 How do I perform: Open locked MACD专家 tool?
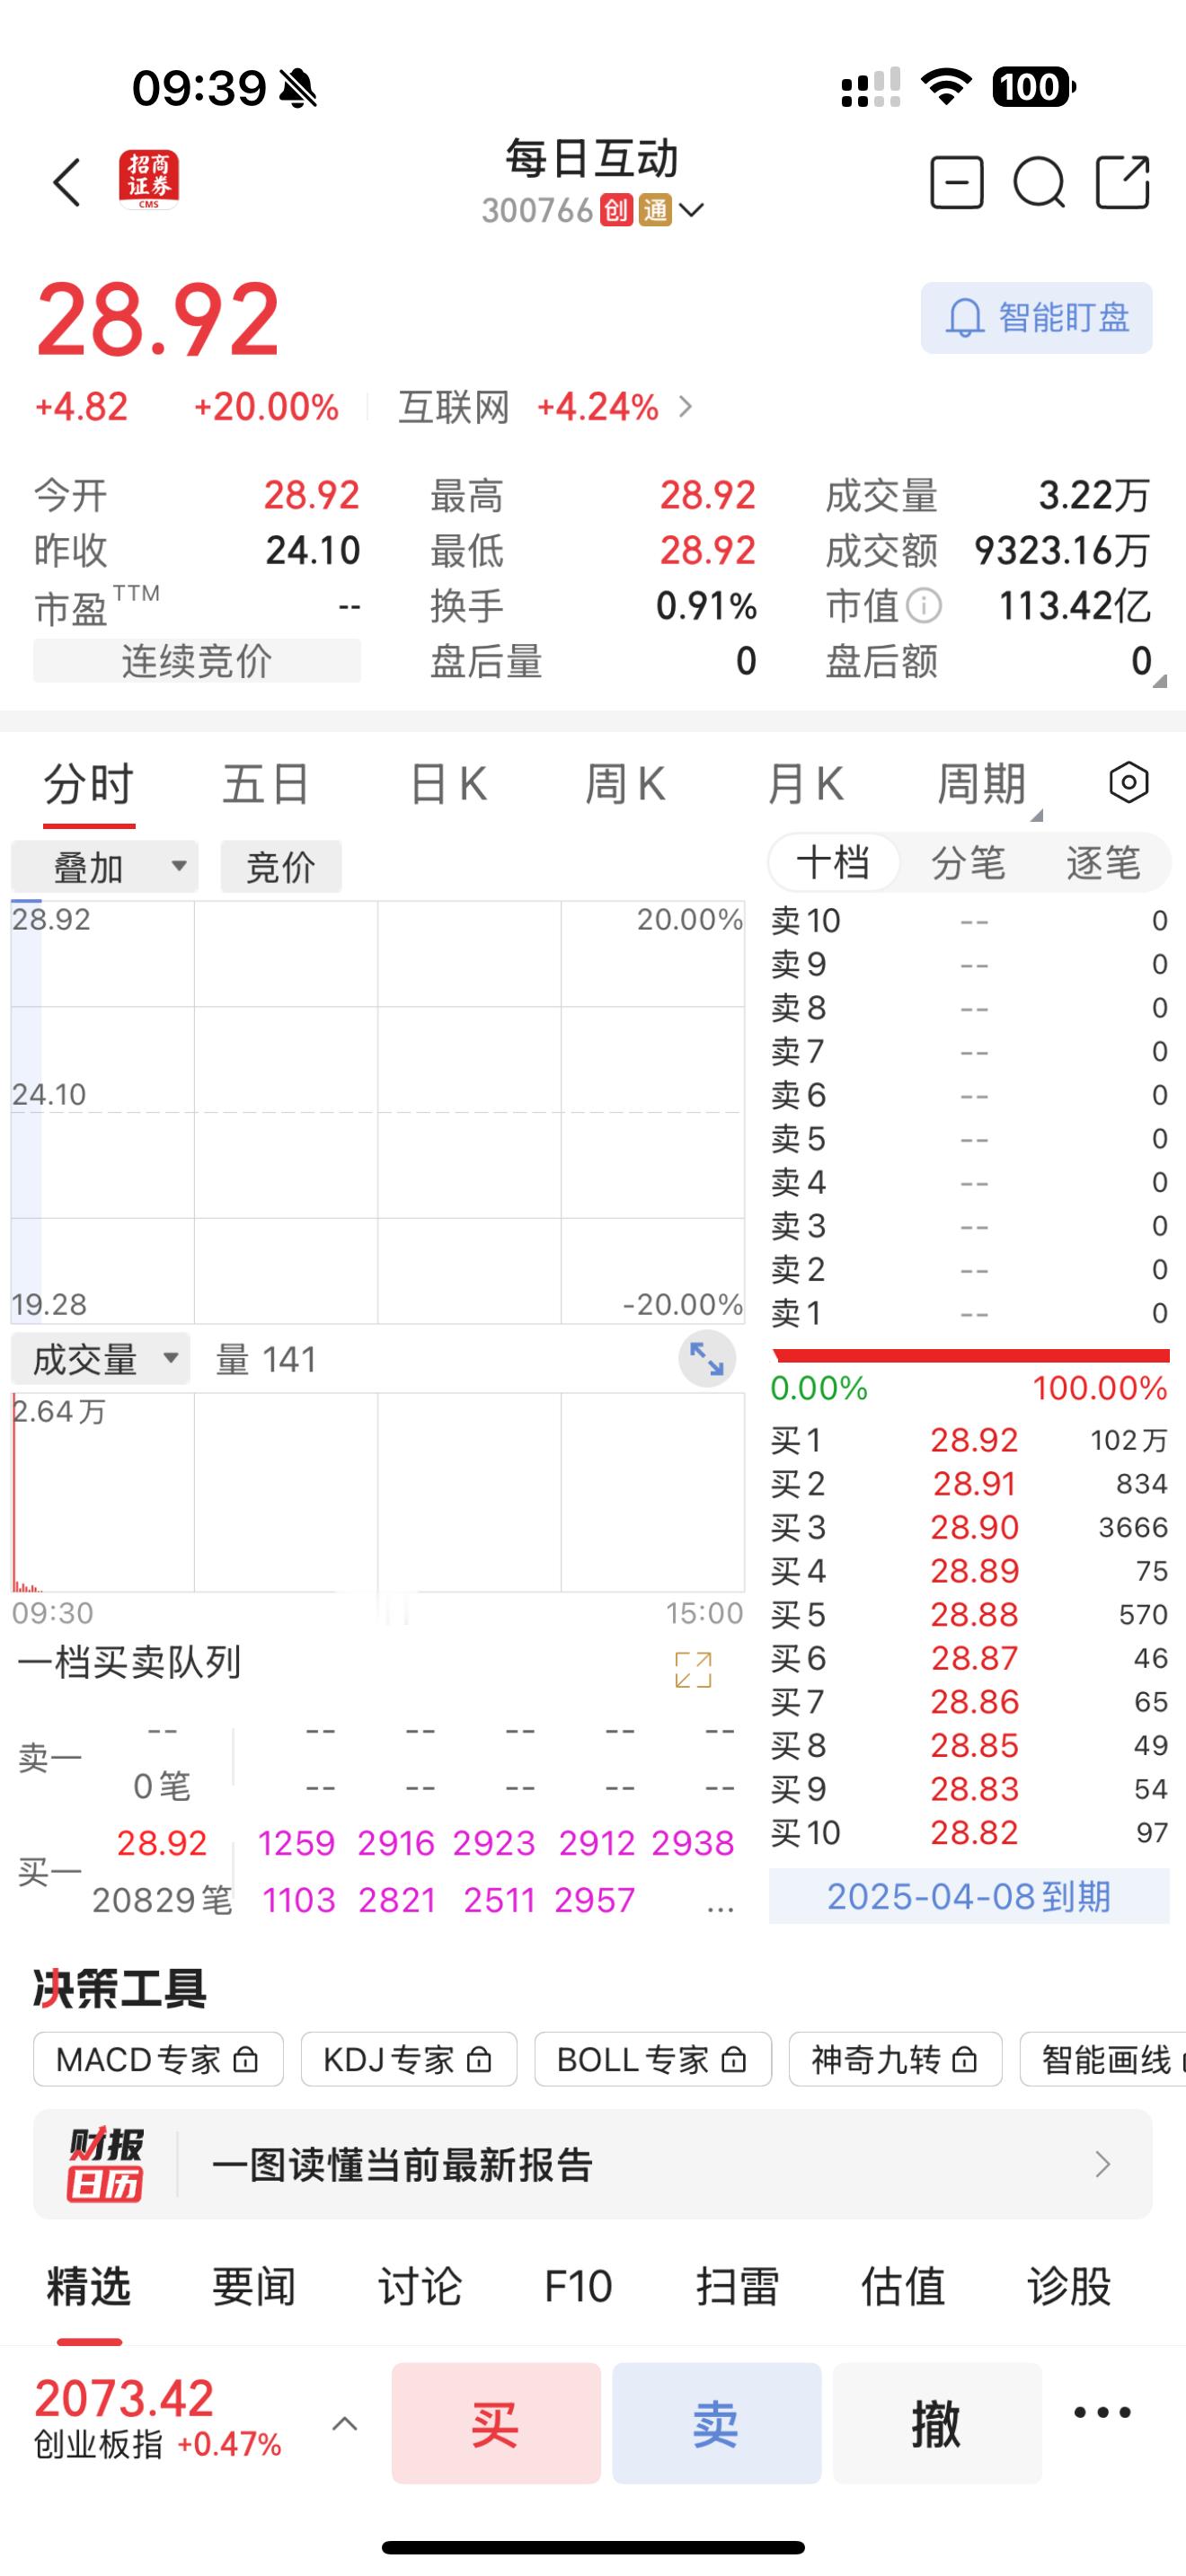158,2060
